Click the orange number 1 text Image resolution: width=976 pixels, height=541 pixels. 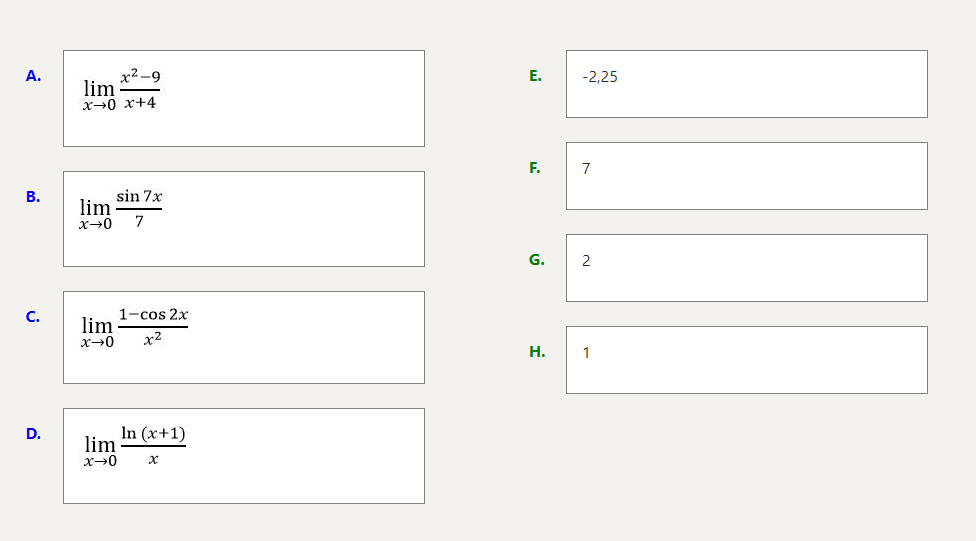(x=586, y=352)
